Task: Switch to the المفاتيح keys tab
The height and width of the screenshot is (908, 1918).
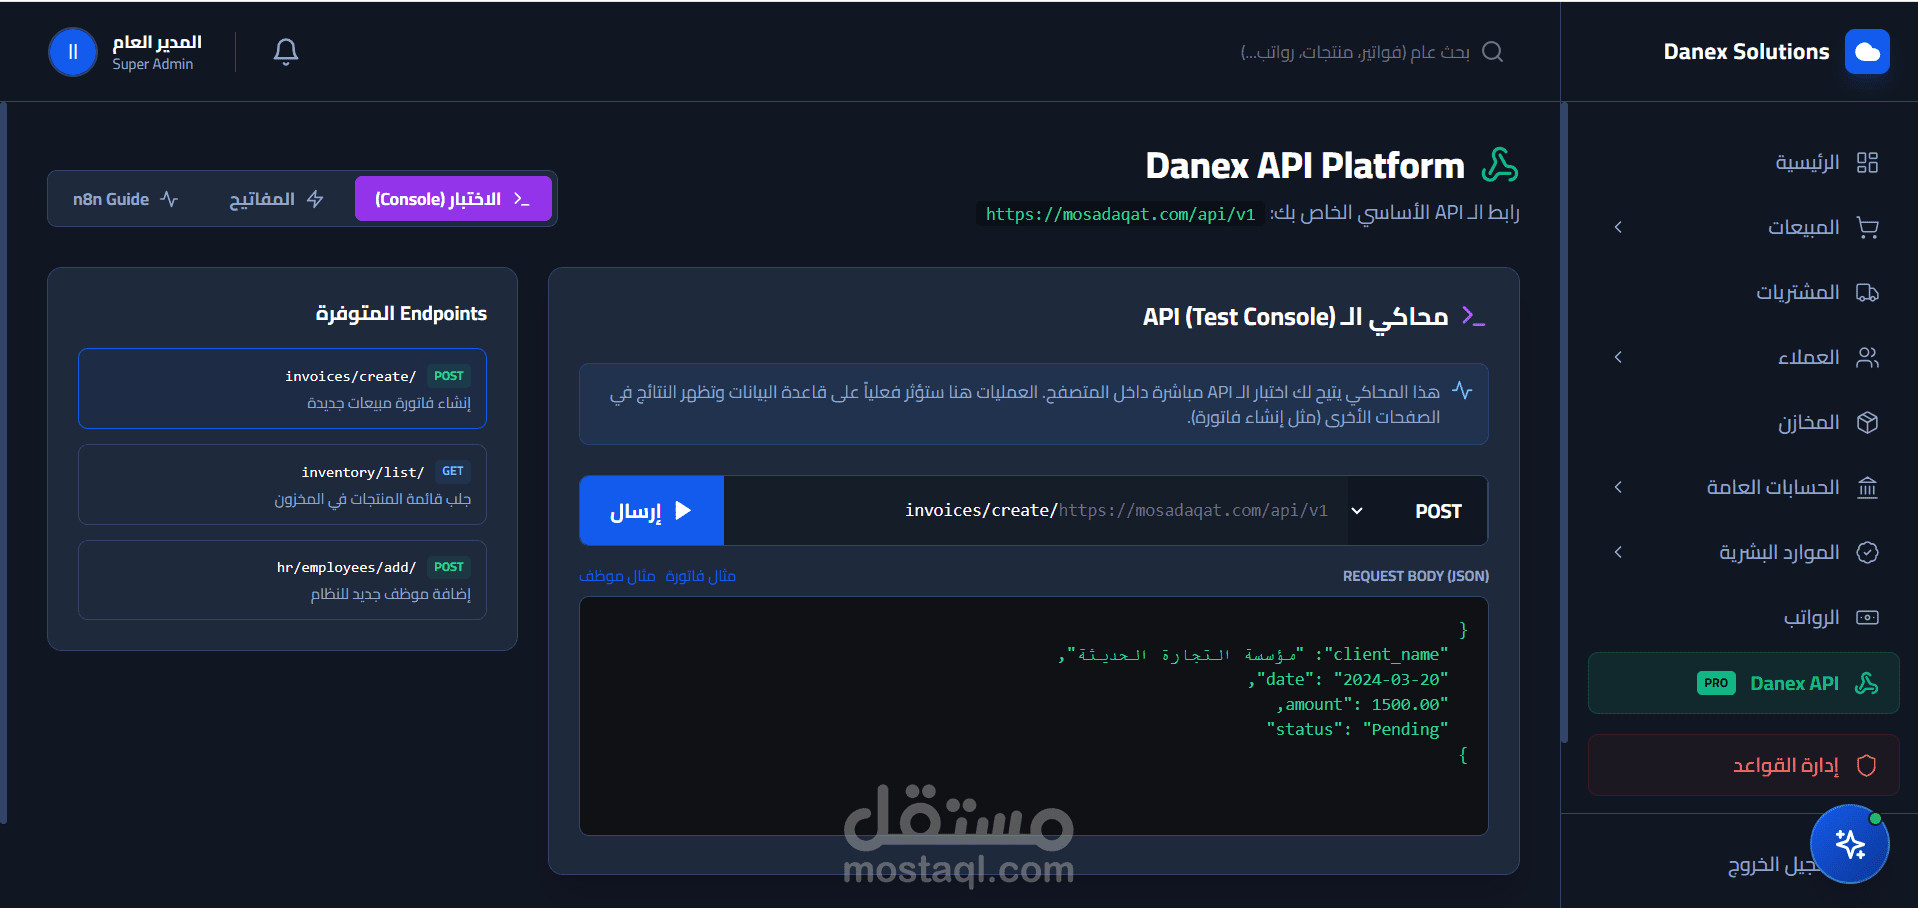Action: (276, 199)
